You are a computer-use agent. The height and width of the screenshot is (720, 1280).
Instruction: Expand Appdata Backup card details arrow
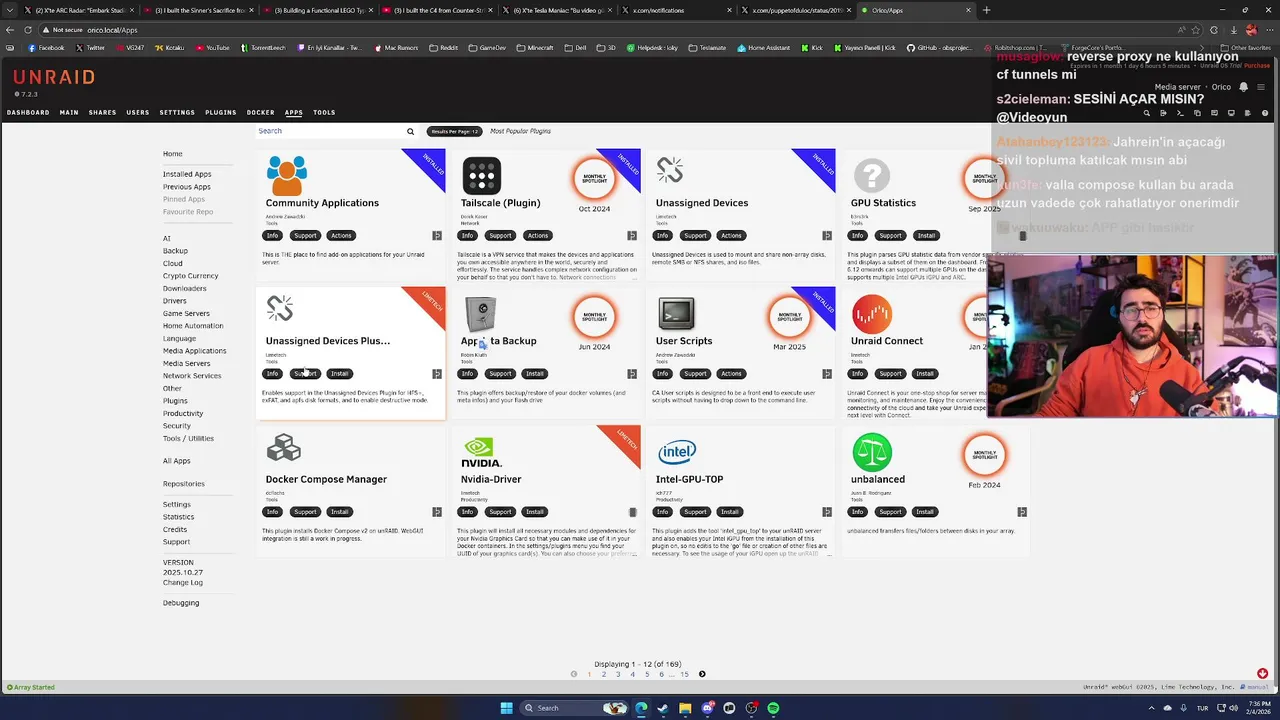point(632,374)
